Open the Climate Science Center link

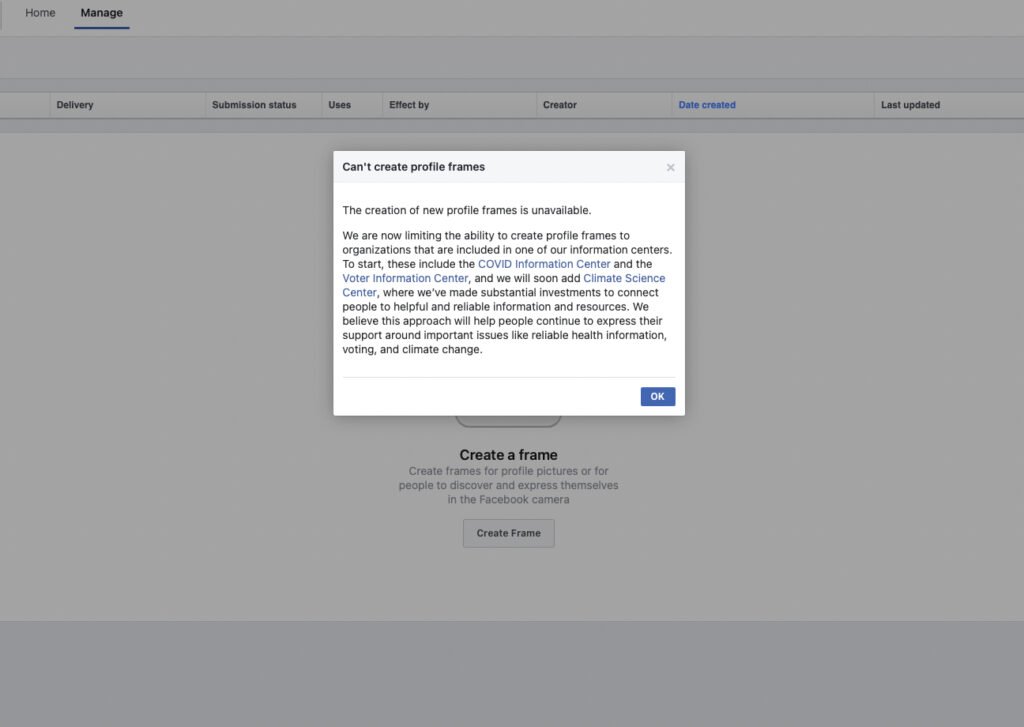click(624, 278)
